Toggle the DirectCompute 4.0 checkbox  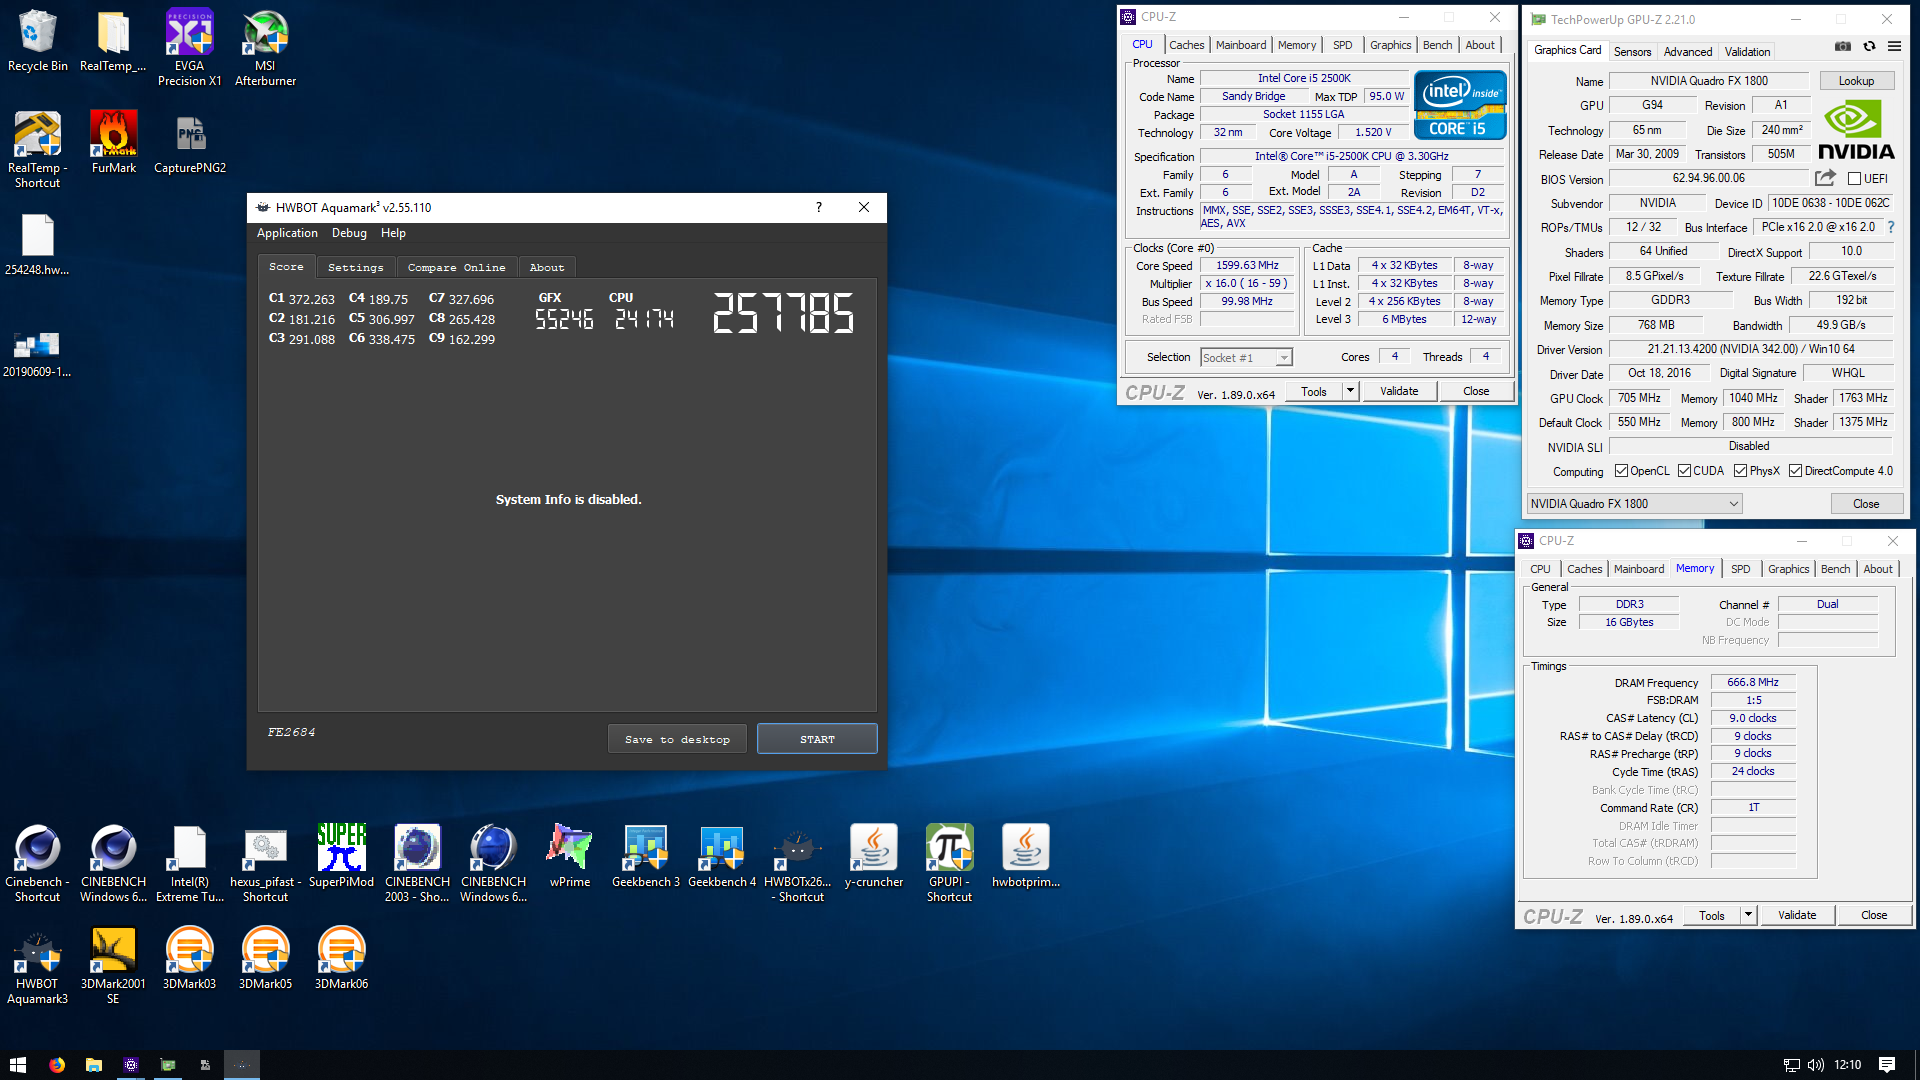(1796, 471)
